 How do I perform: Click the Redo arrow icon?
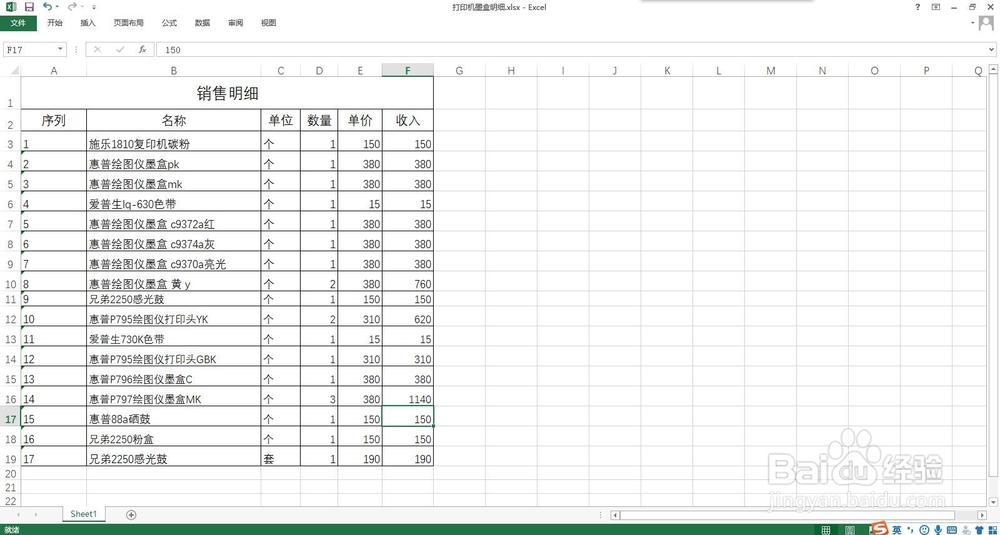(72, 6)
